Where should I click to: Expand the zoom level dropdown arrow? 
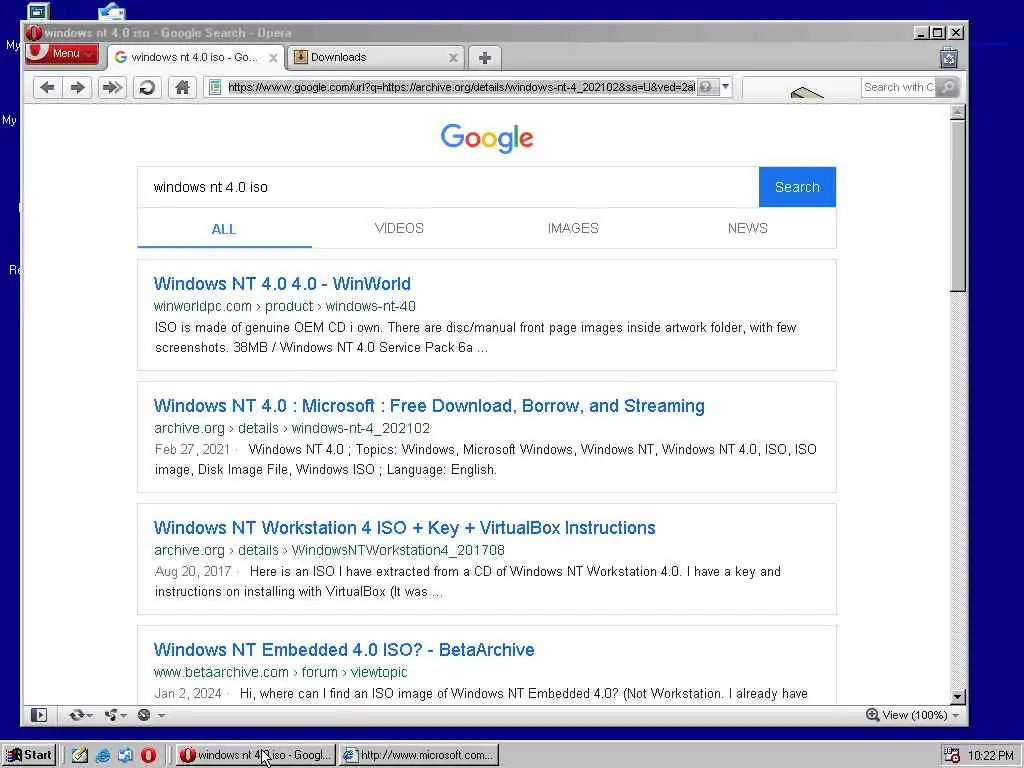click(x=955, y=716)
